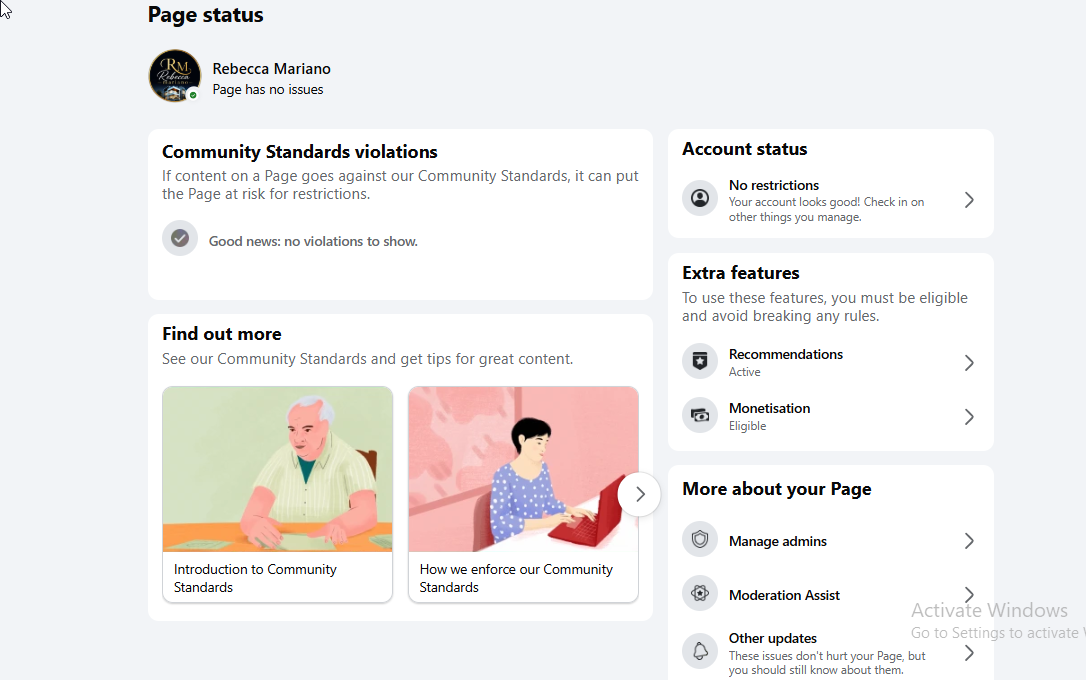Open Introduction to Community Standards card
This screenshot has height=680, width=1086.
277,494
